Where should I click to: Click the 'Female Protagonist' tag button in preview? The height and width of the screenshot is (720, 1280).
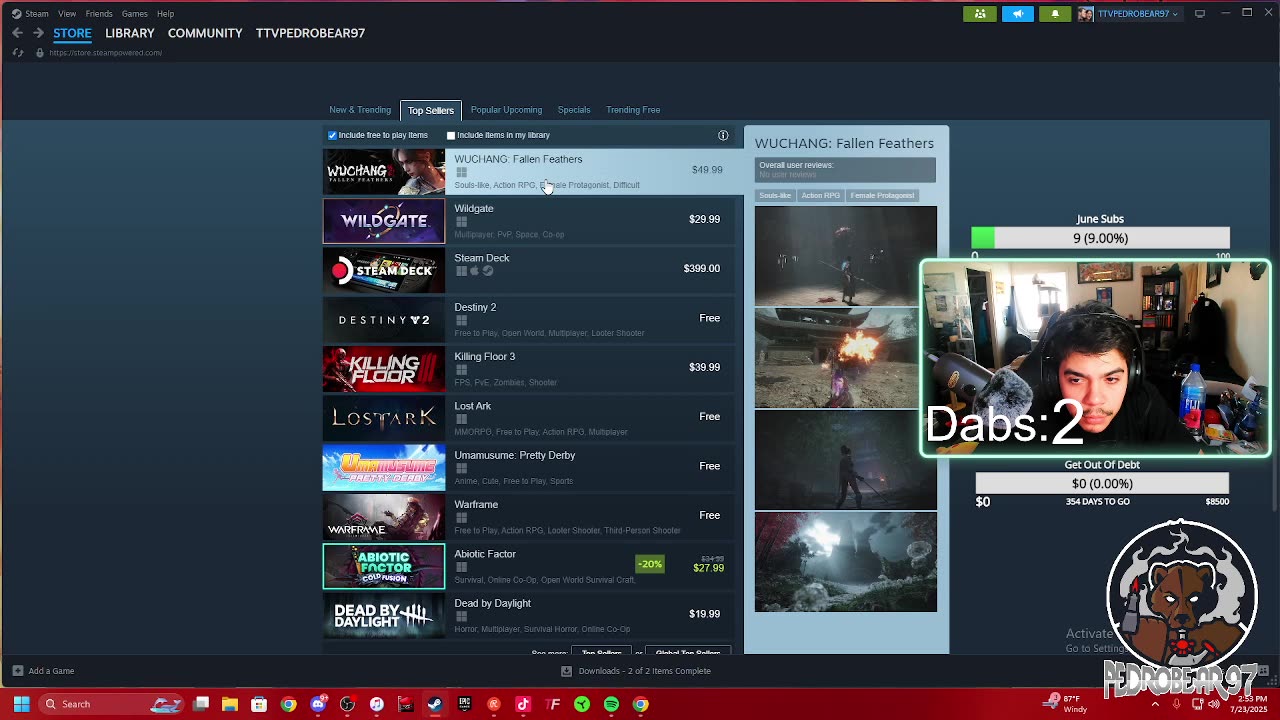click(x=882, y=196)
